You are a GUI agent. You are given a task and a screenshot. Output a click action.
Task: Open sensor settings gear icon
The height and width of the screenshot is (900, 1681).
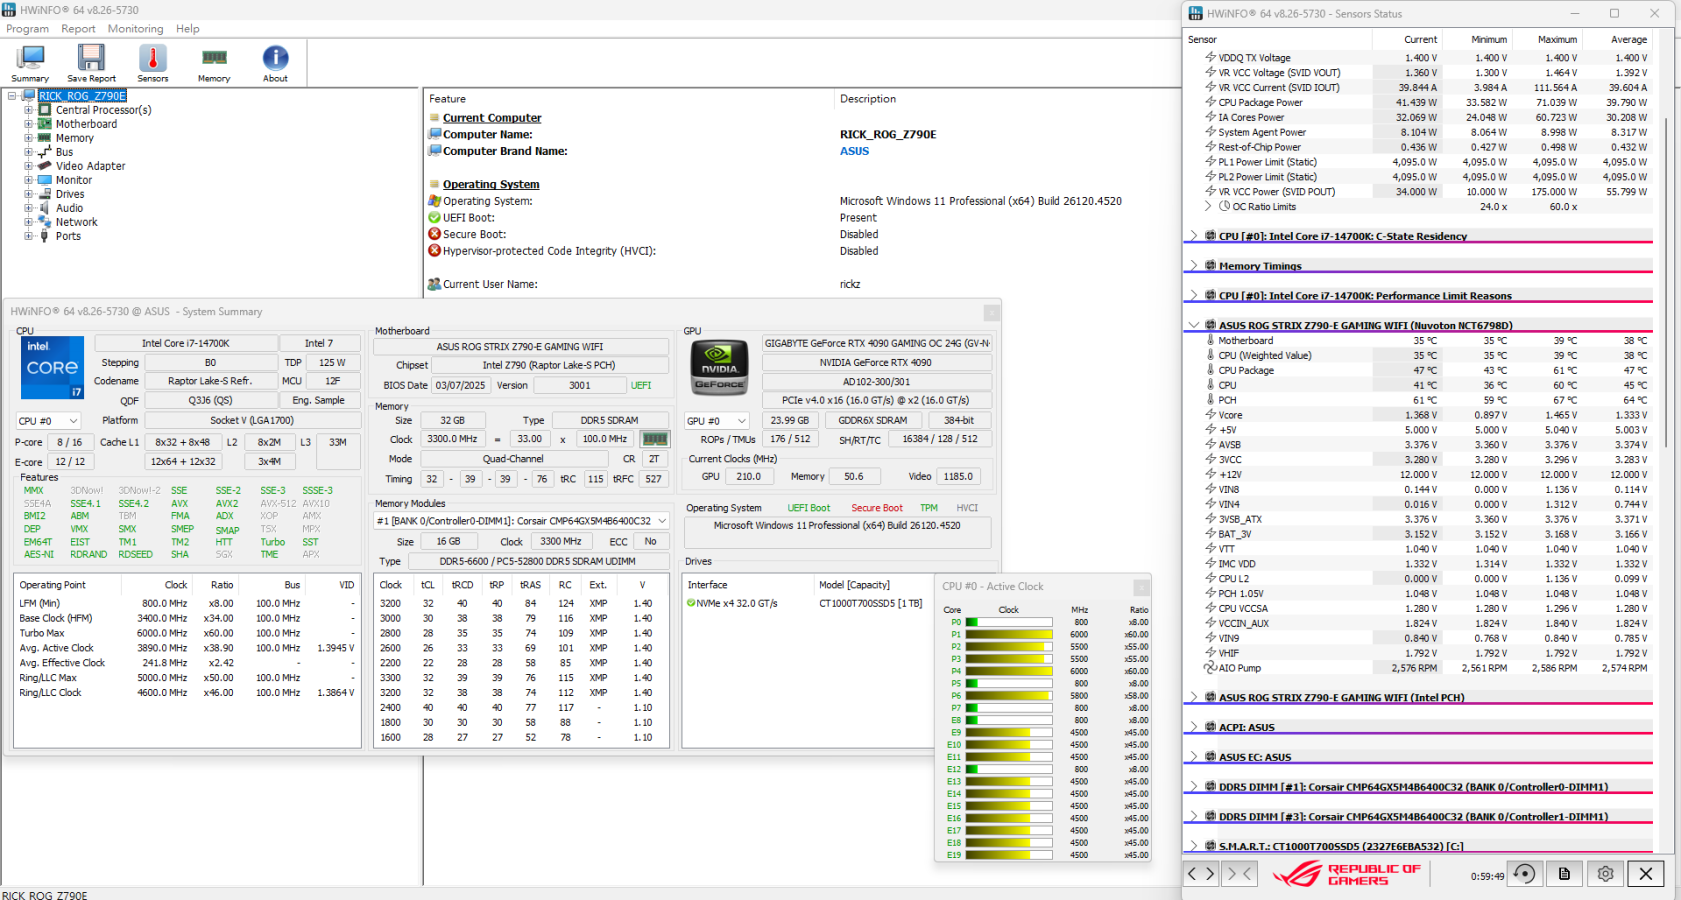coord(1605,874)
